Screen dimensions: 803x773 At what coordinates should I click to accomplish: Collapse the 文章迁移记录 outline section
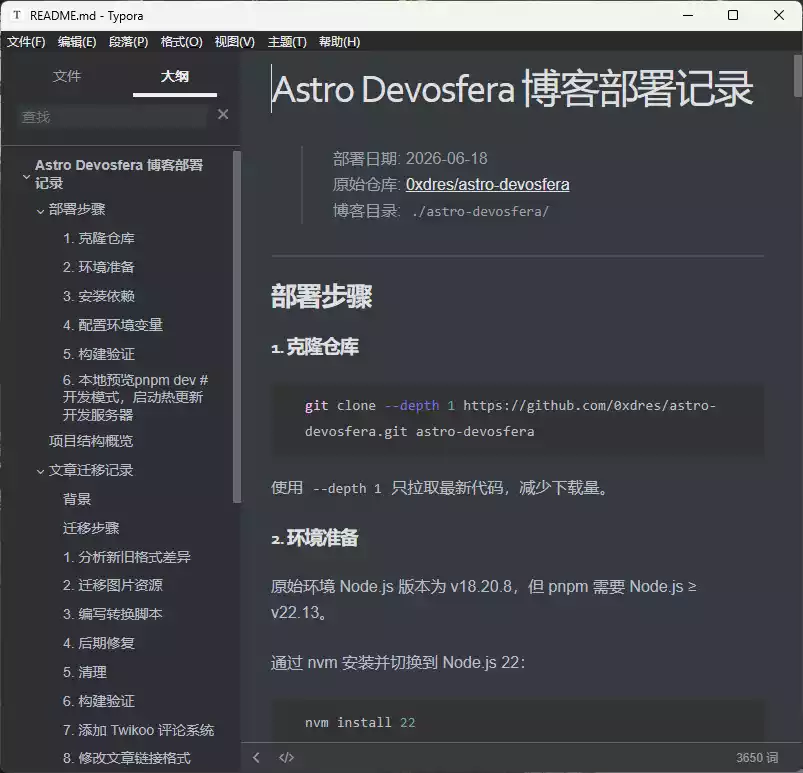point(40,471)
